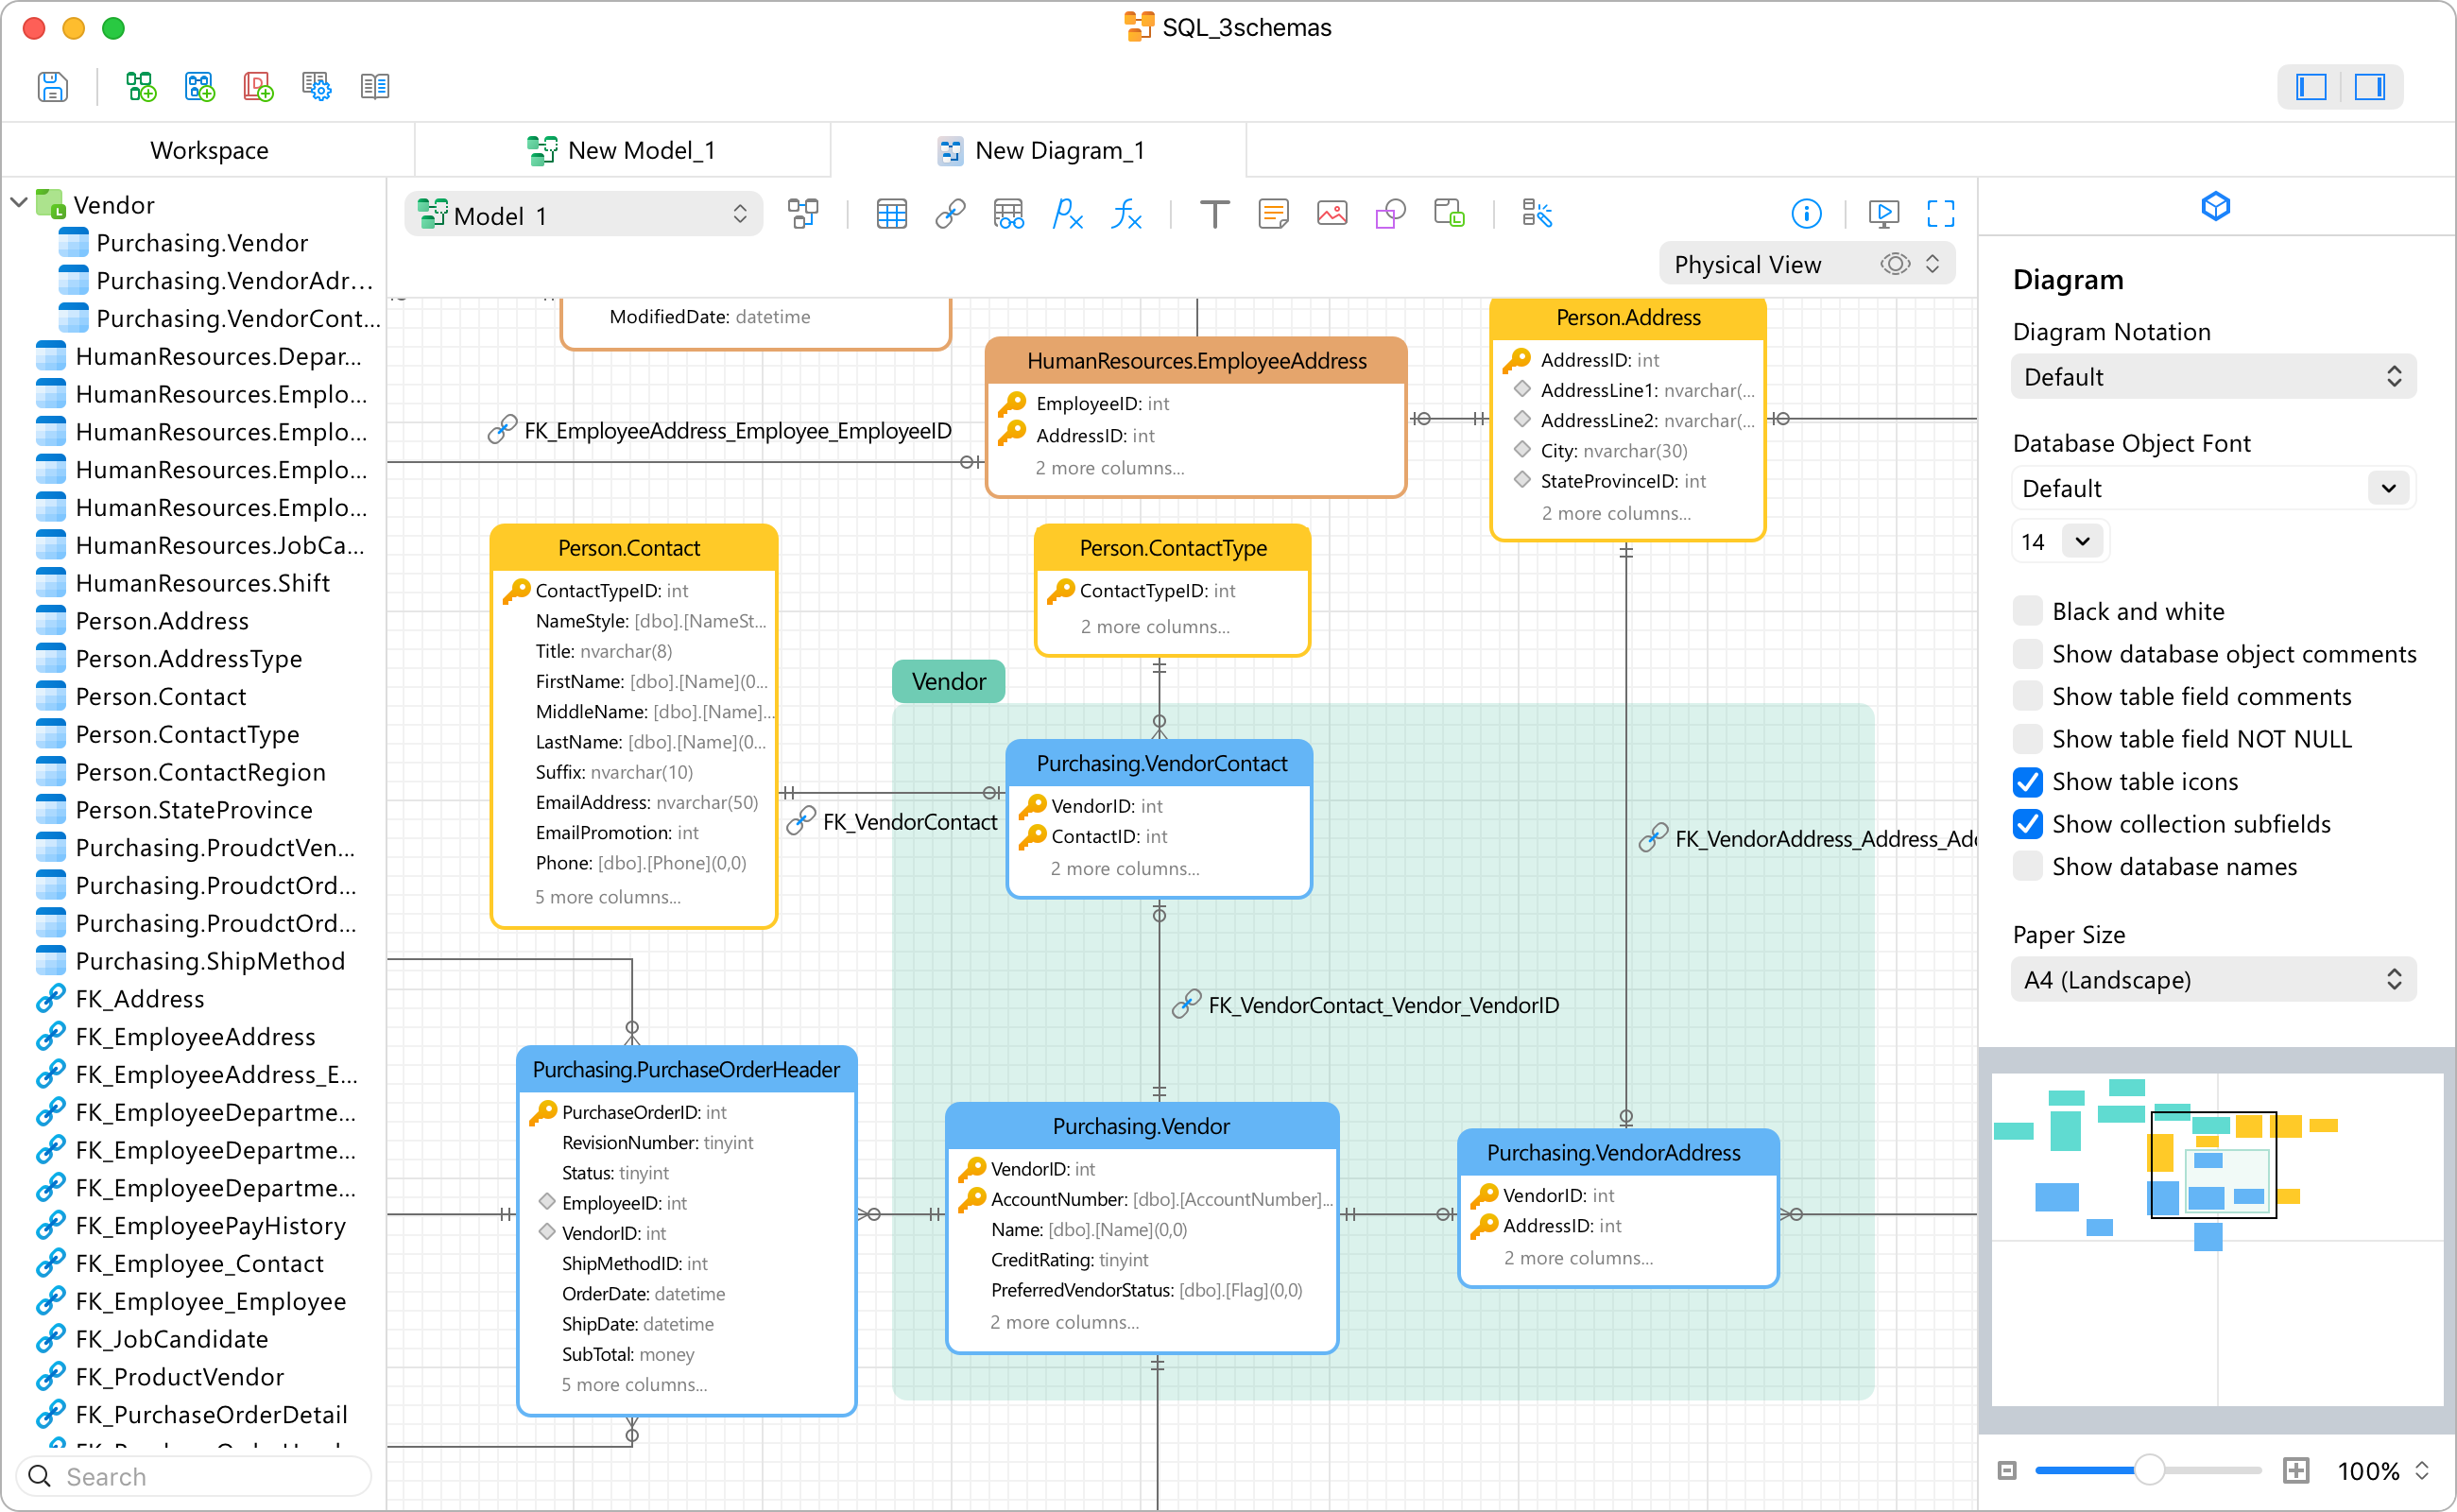Click the FK_VendorContact_Vendor_VendorID relation label
The height and width of the screenshot is (1512, 2457).
click(1383, 1005)
